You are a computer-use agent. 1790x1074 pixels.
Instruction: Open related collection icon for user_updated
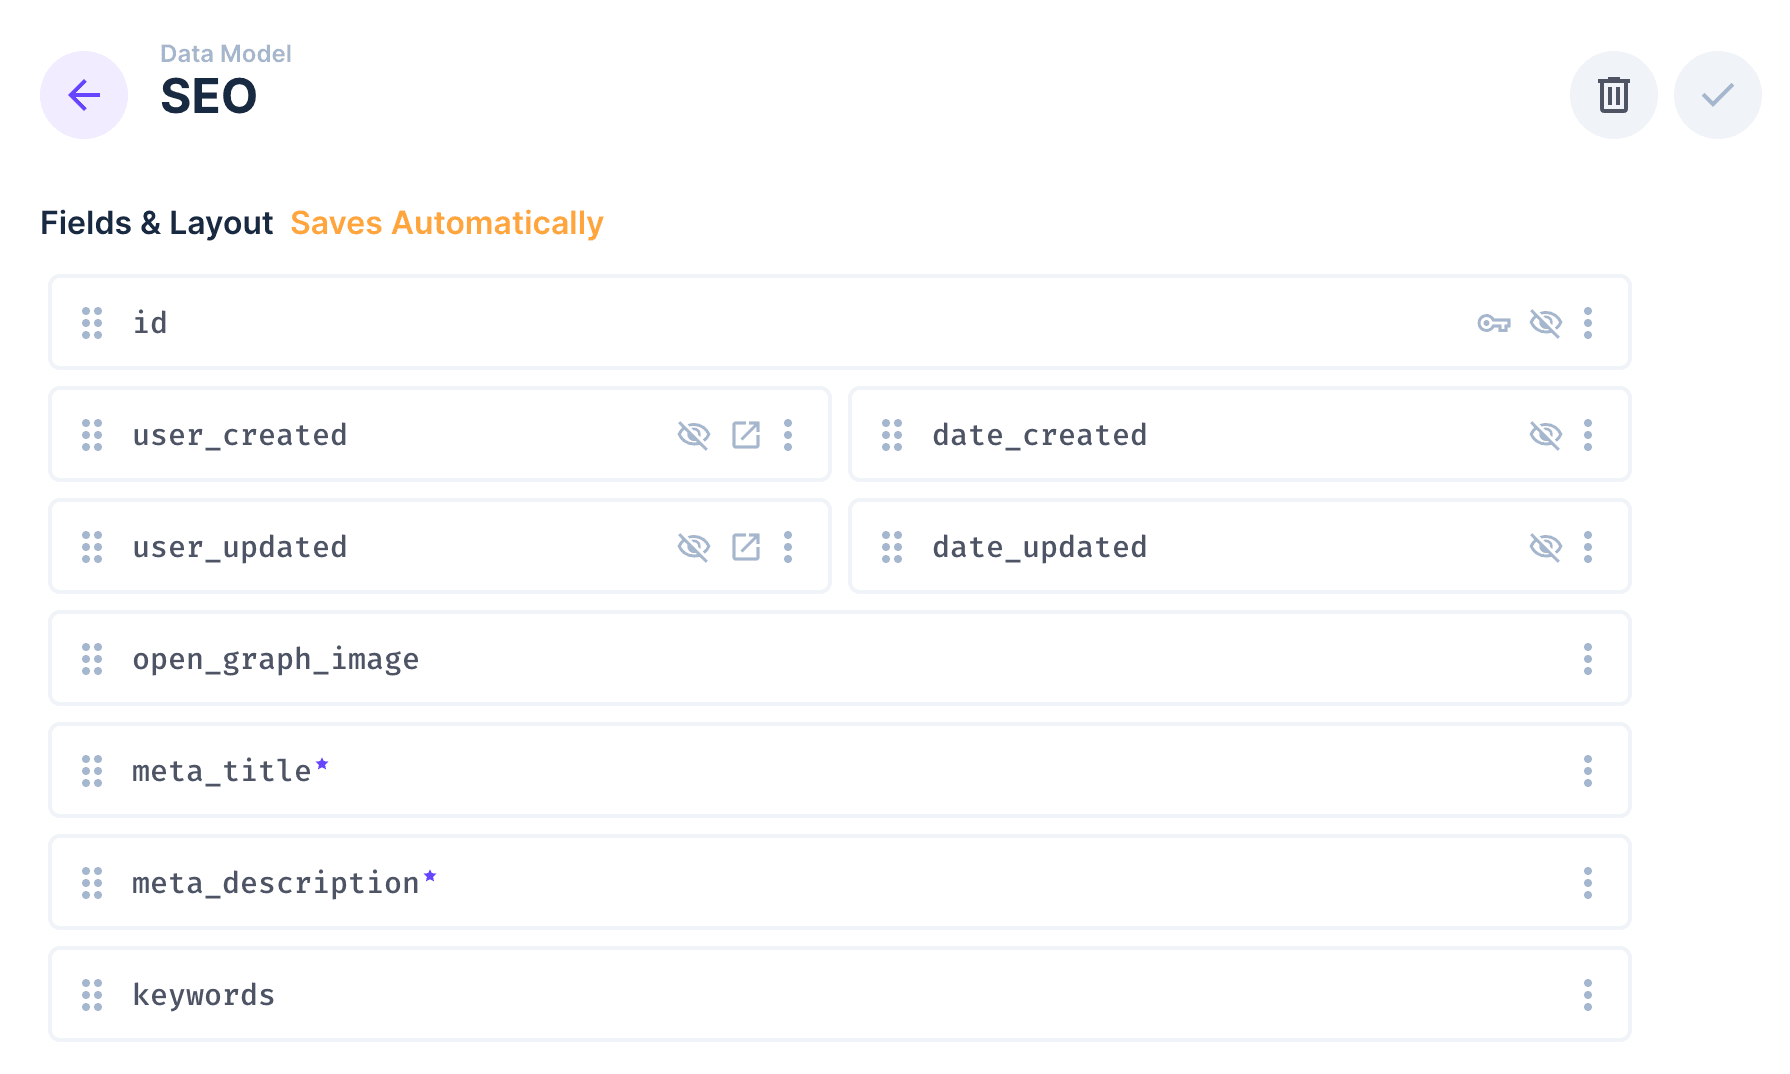pyautogui.click(x=746, y=547)
